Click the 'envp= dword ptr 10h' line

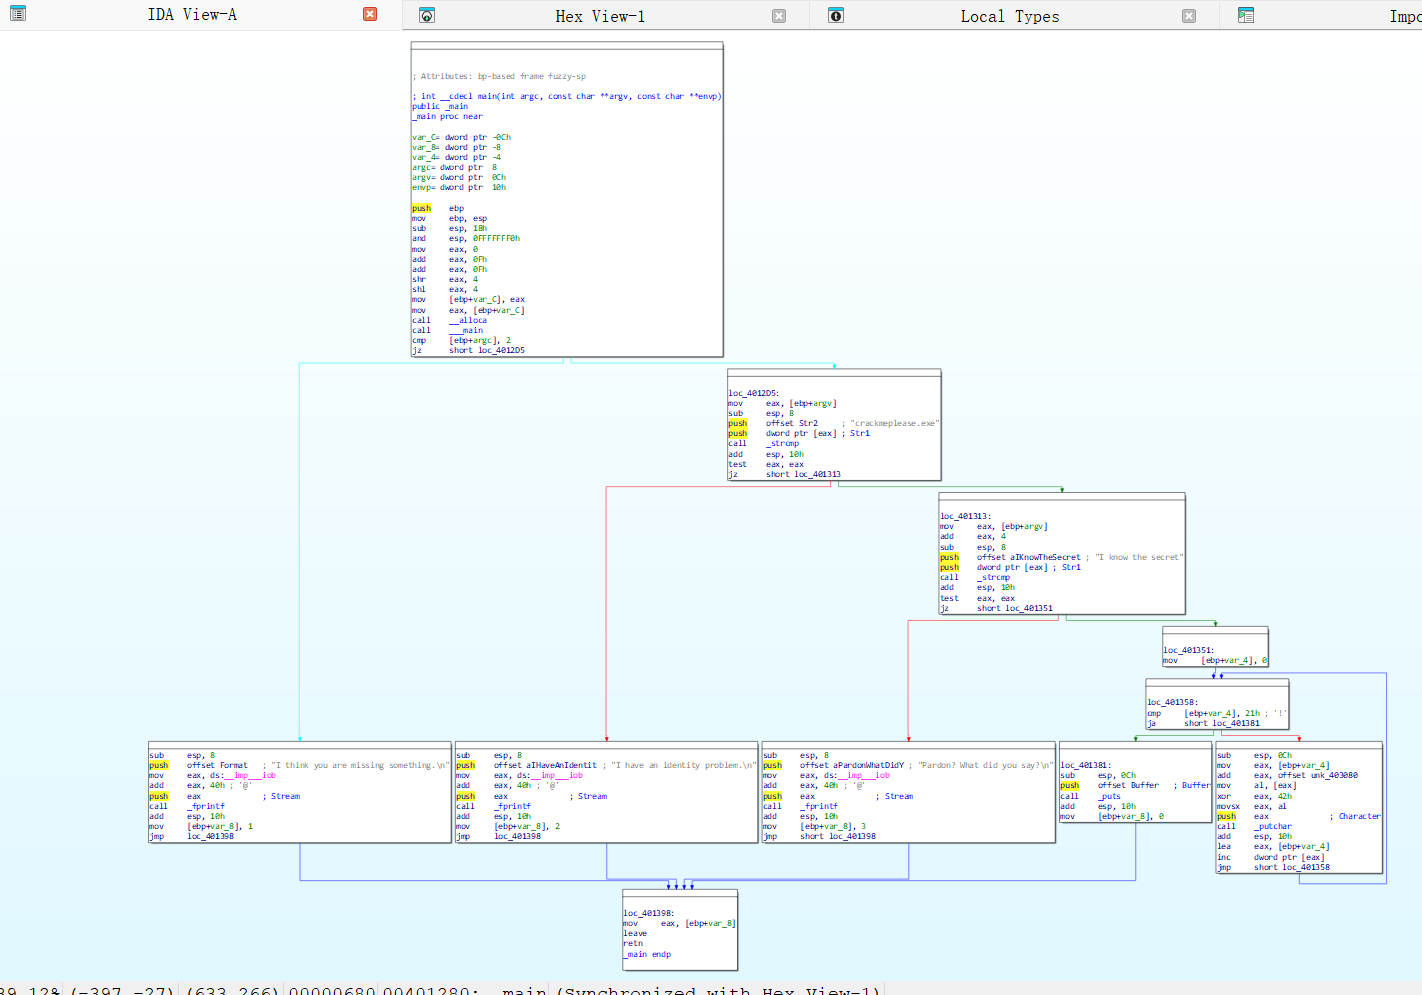pyautogui.click(x=459, y=187)
